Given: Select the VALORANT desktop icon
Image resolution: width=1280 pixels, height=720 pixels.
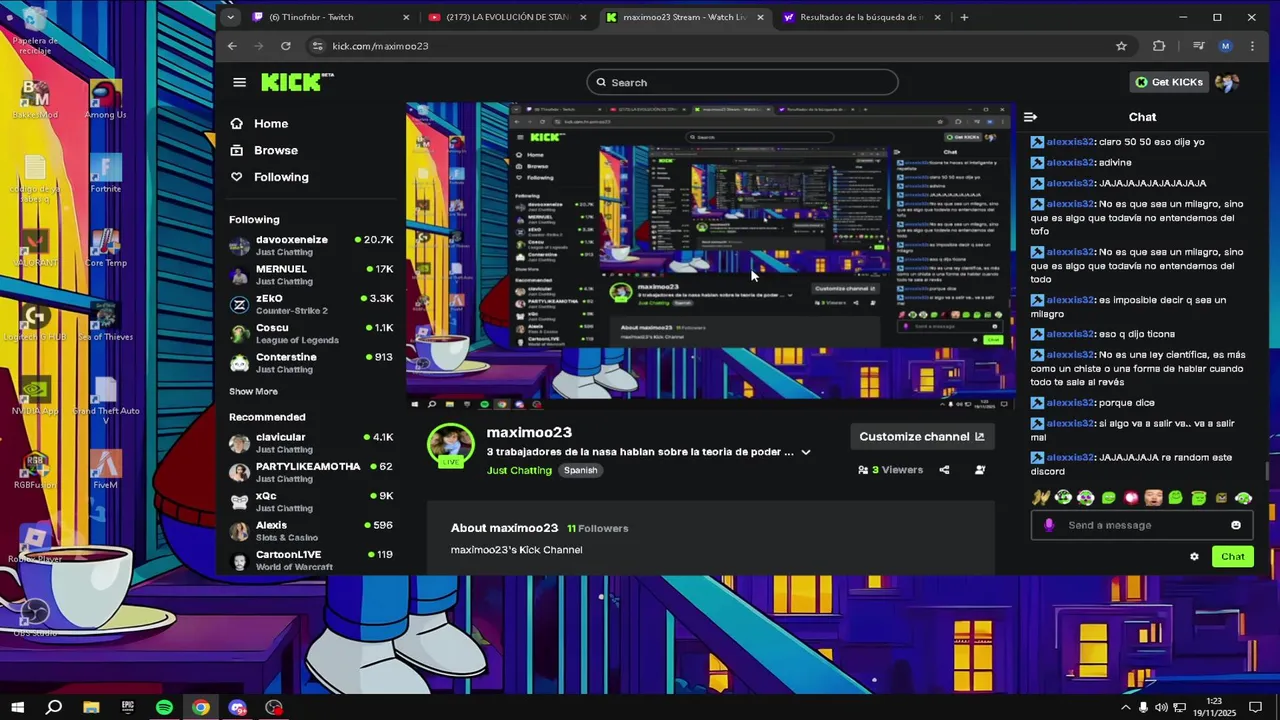Looking at the screenshot, I should (35, 247).
